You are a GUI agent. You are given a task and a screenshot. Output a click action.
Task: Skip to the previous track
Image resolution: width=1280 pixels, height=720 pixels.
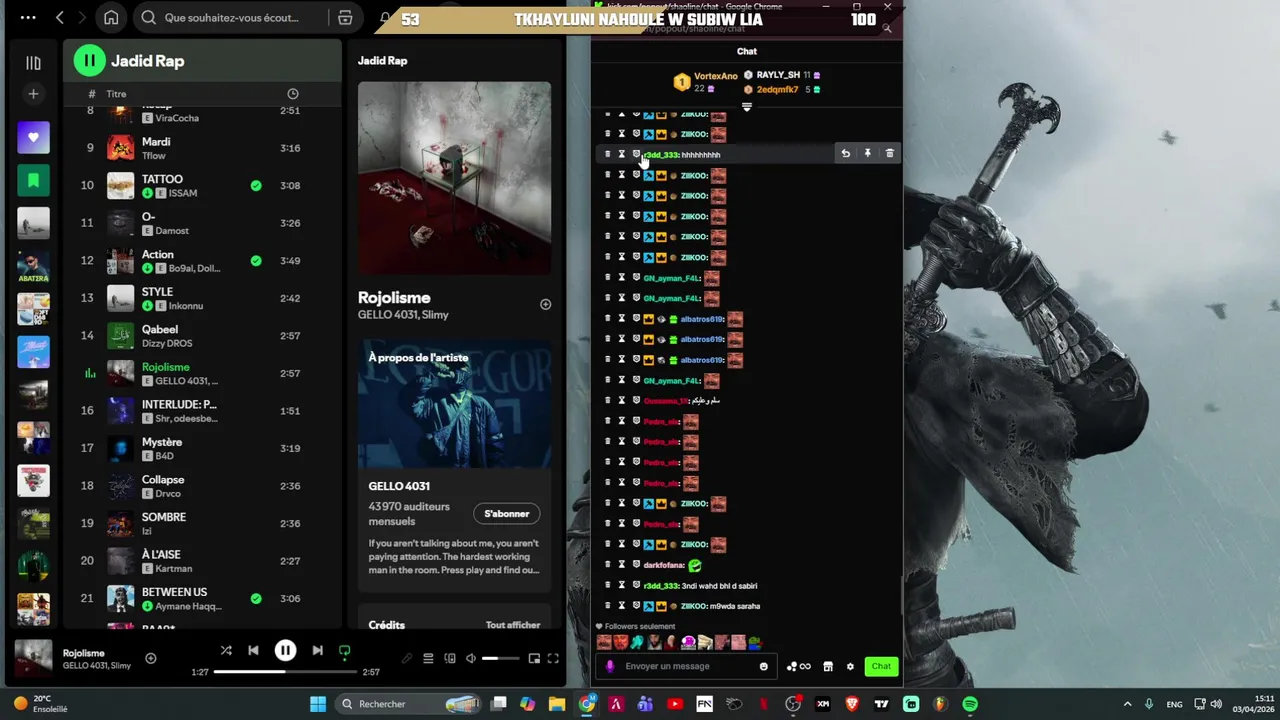[x=253, y=651]
